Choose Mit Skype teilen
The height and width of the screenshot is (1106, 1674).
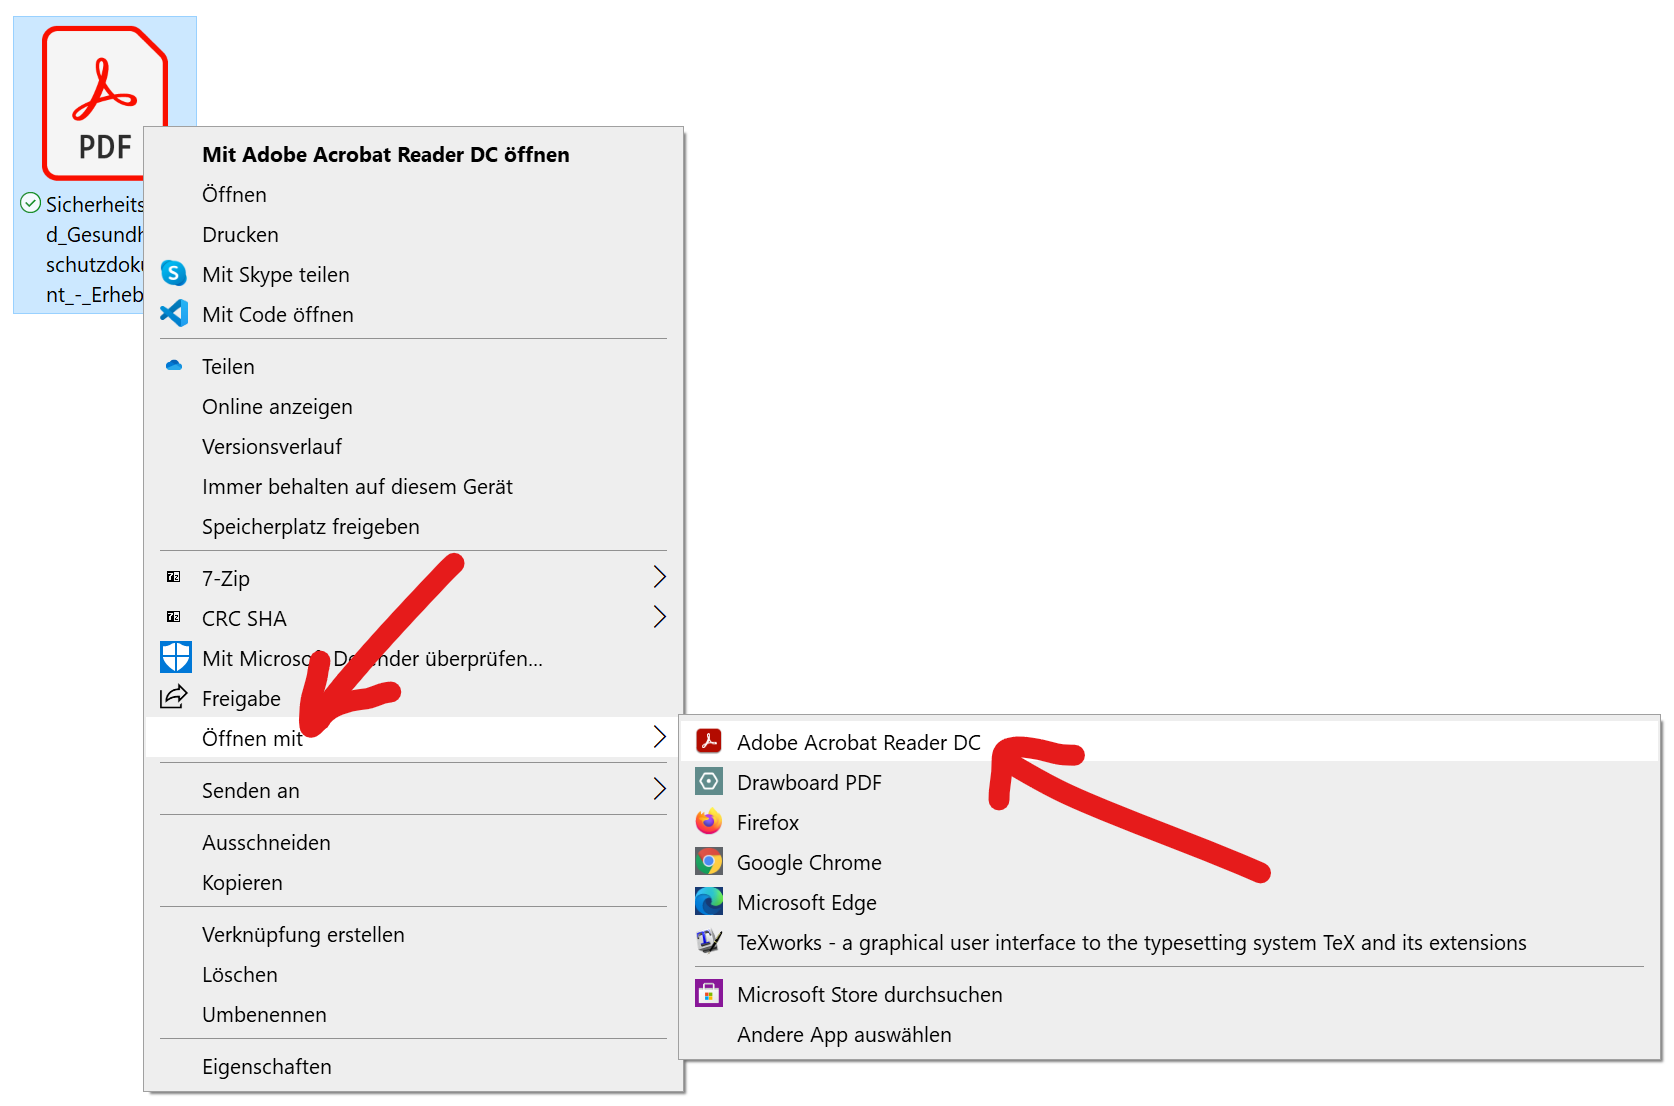click(x=414, y=274)
